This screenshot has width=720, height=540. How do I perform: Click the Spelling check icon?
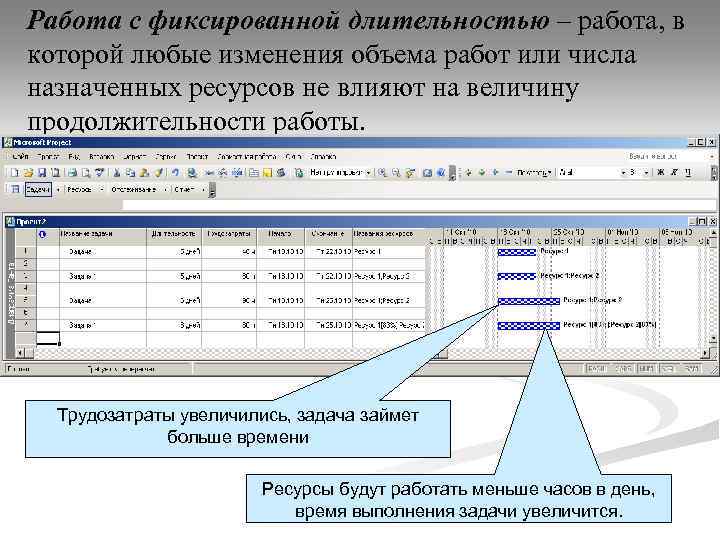[x=99, y=173]
